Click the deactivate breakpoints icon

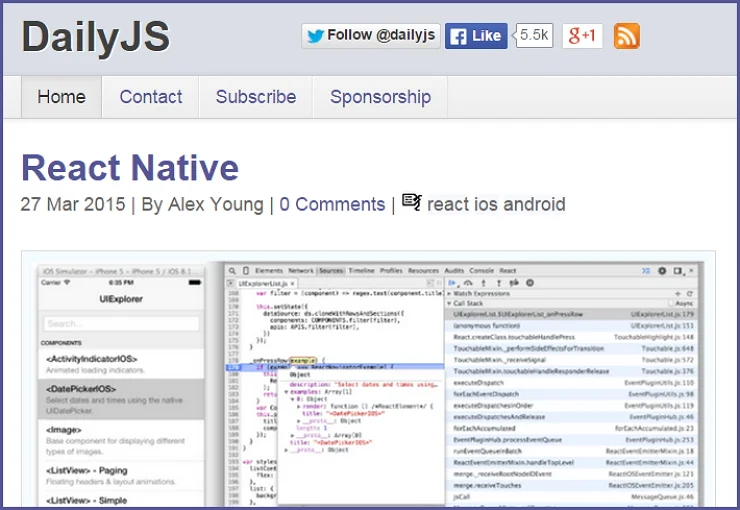pyautogui.click(x=514, y=283)
